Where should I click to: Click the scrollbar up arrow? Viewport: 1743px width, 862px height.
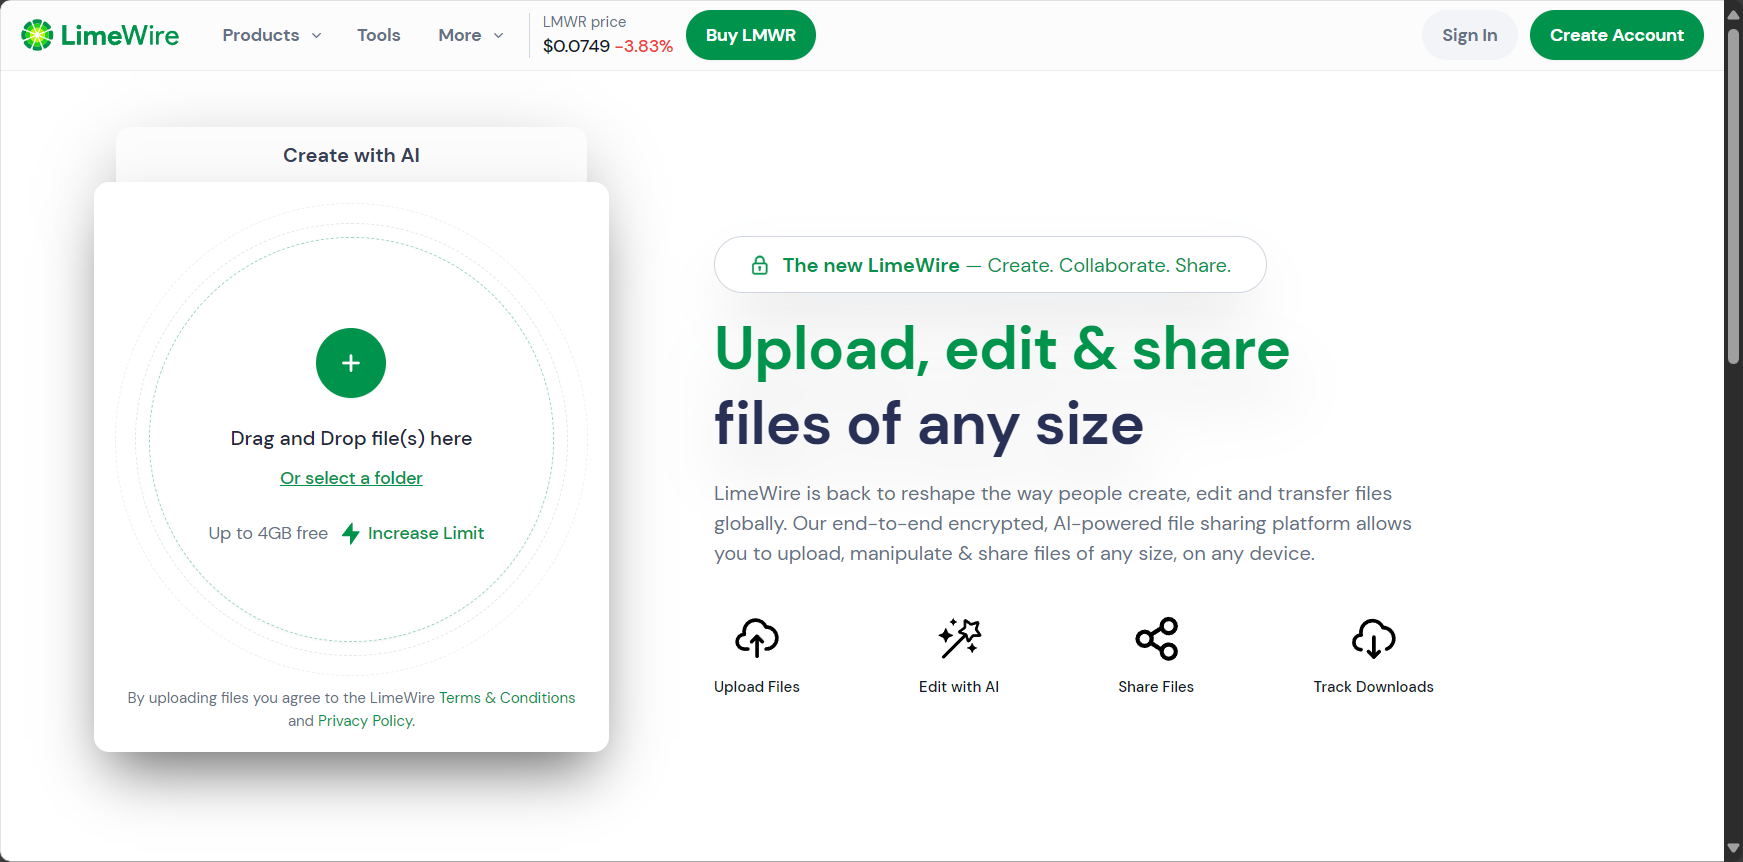coord(1734,14)
